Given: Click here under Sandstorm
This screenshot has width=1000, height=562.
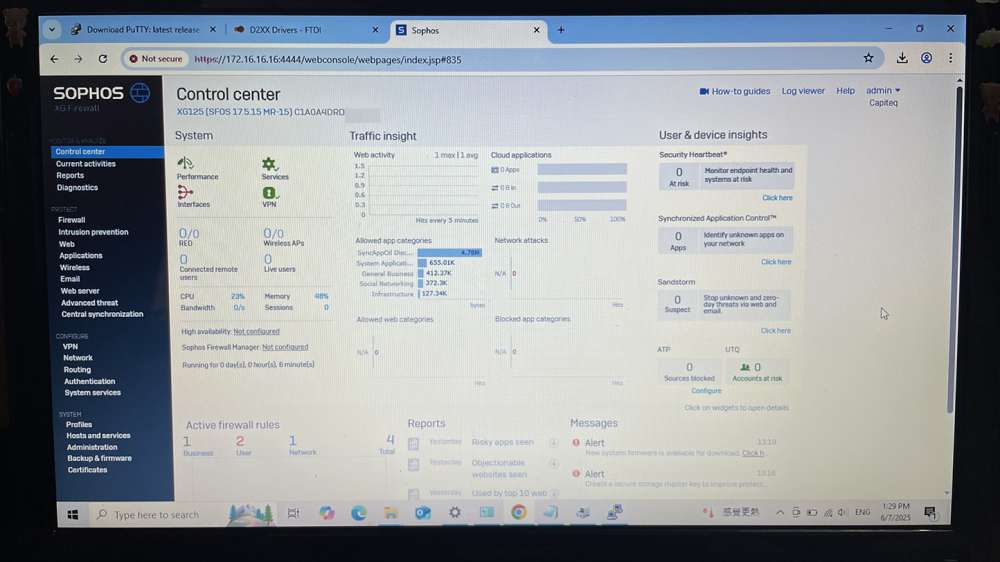Looking at the screenshot, I should pyautogui.click(x=775, y=330).
